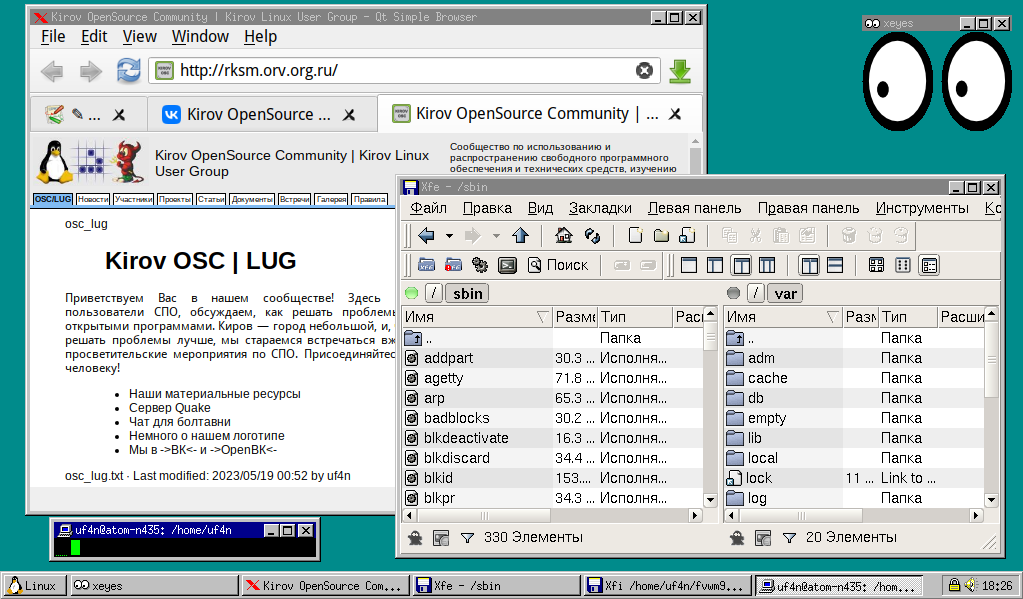This screenshot has width=1023, height=599.
Task: Open the Закладки menu in Xfe
Action: [x=600, y=208]
